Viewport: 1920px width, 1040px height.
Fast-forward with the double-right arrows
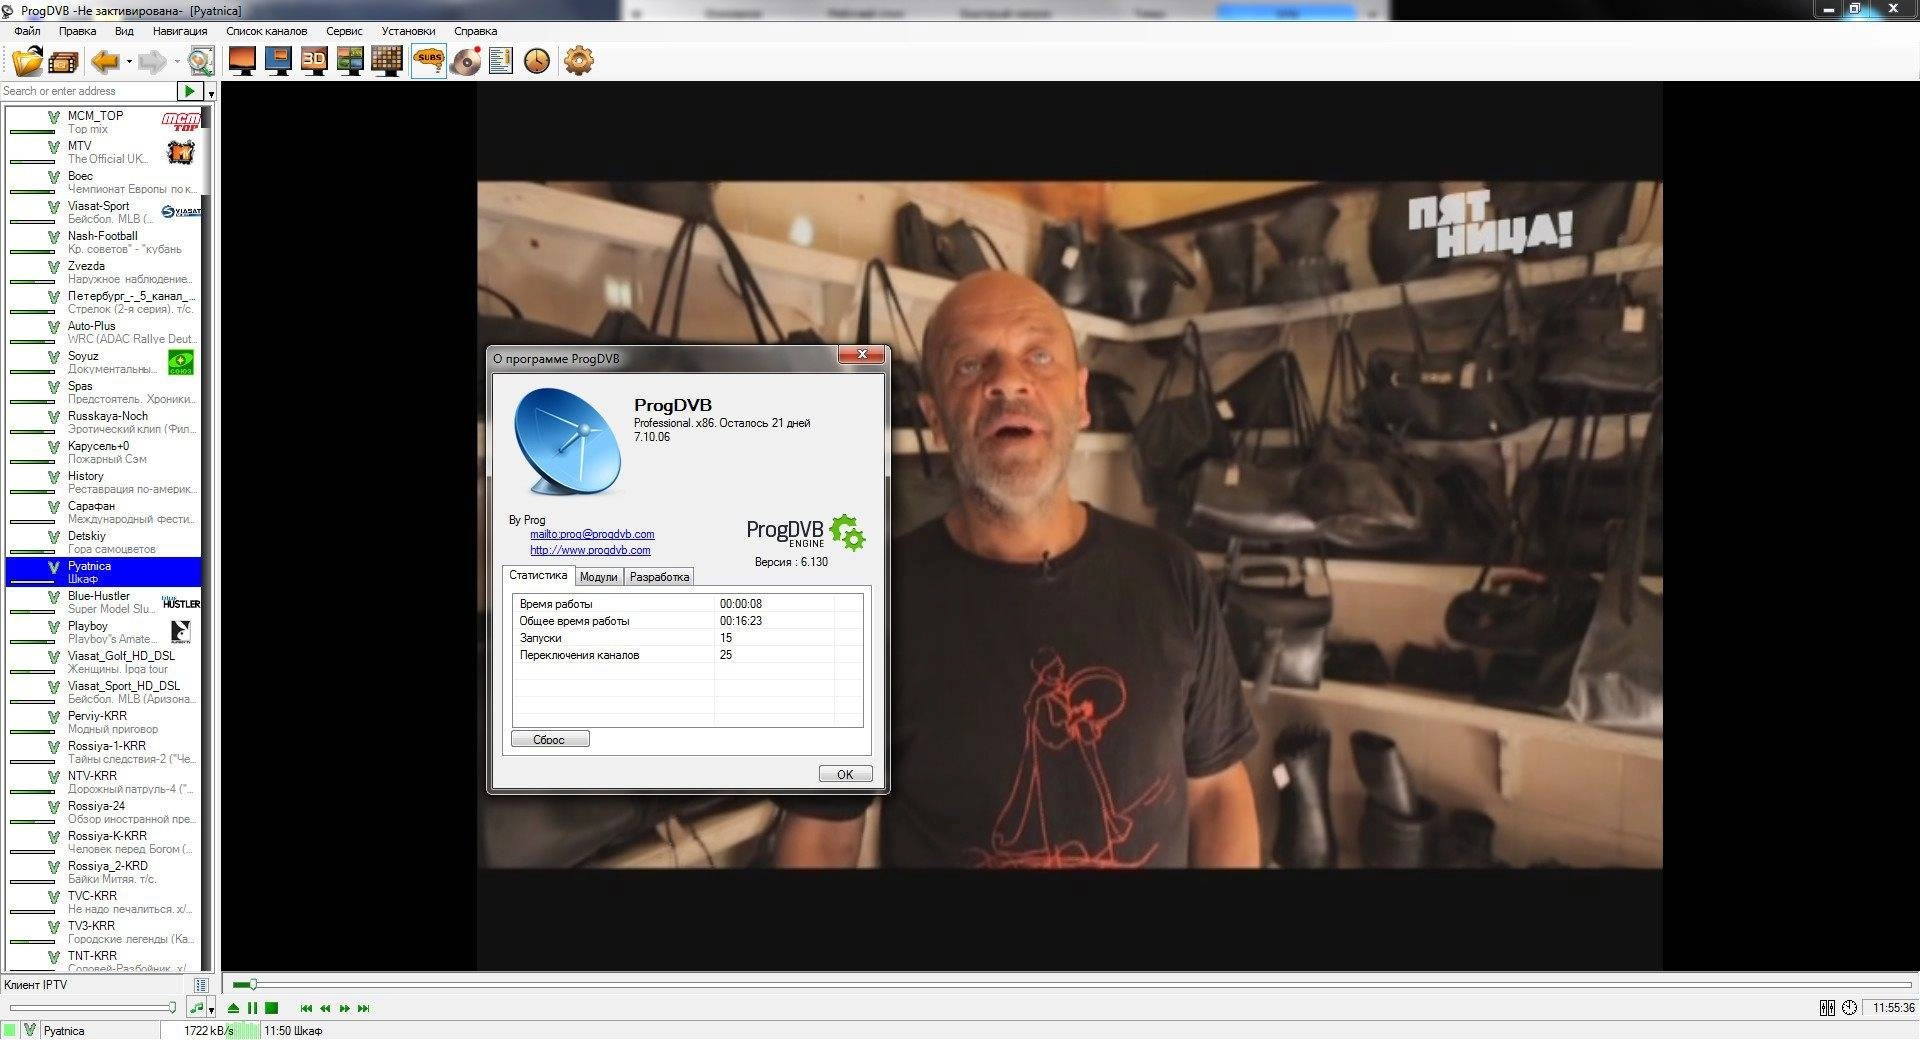coord(344,1008)
